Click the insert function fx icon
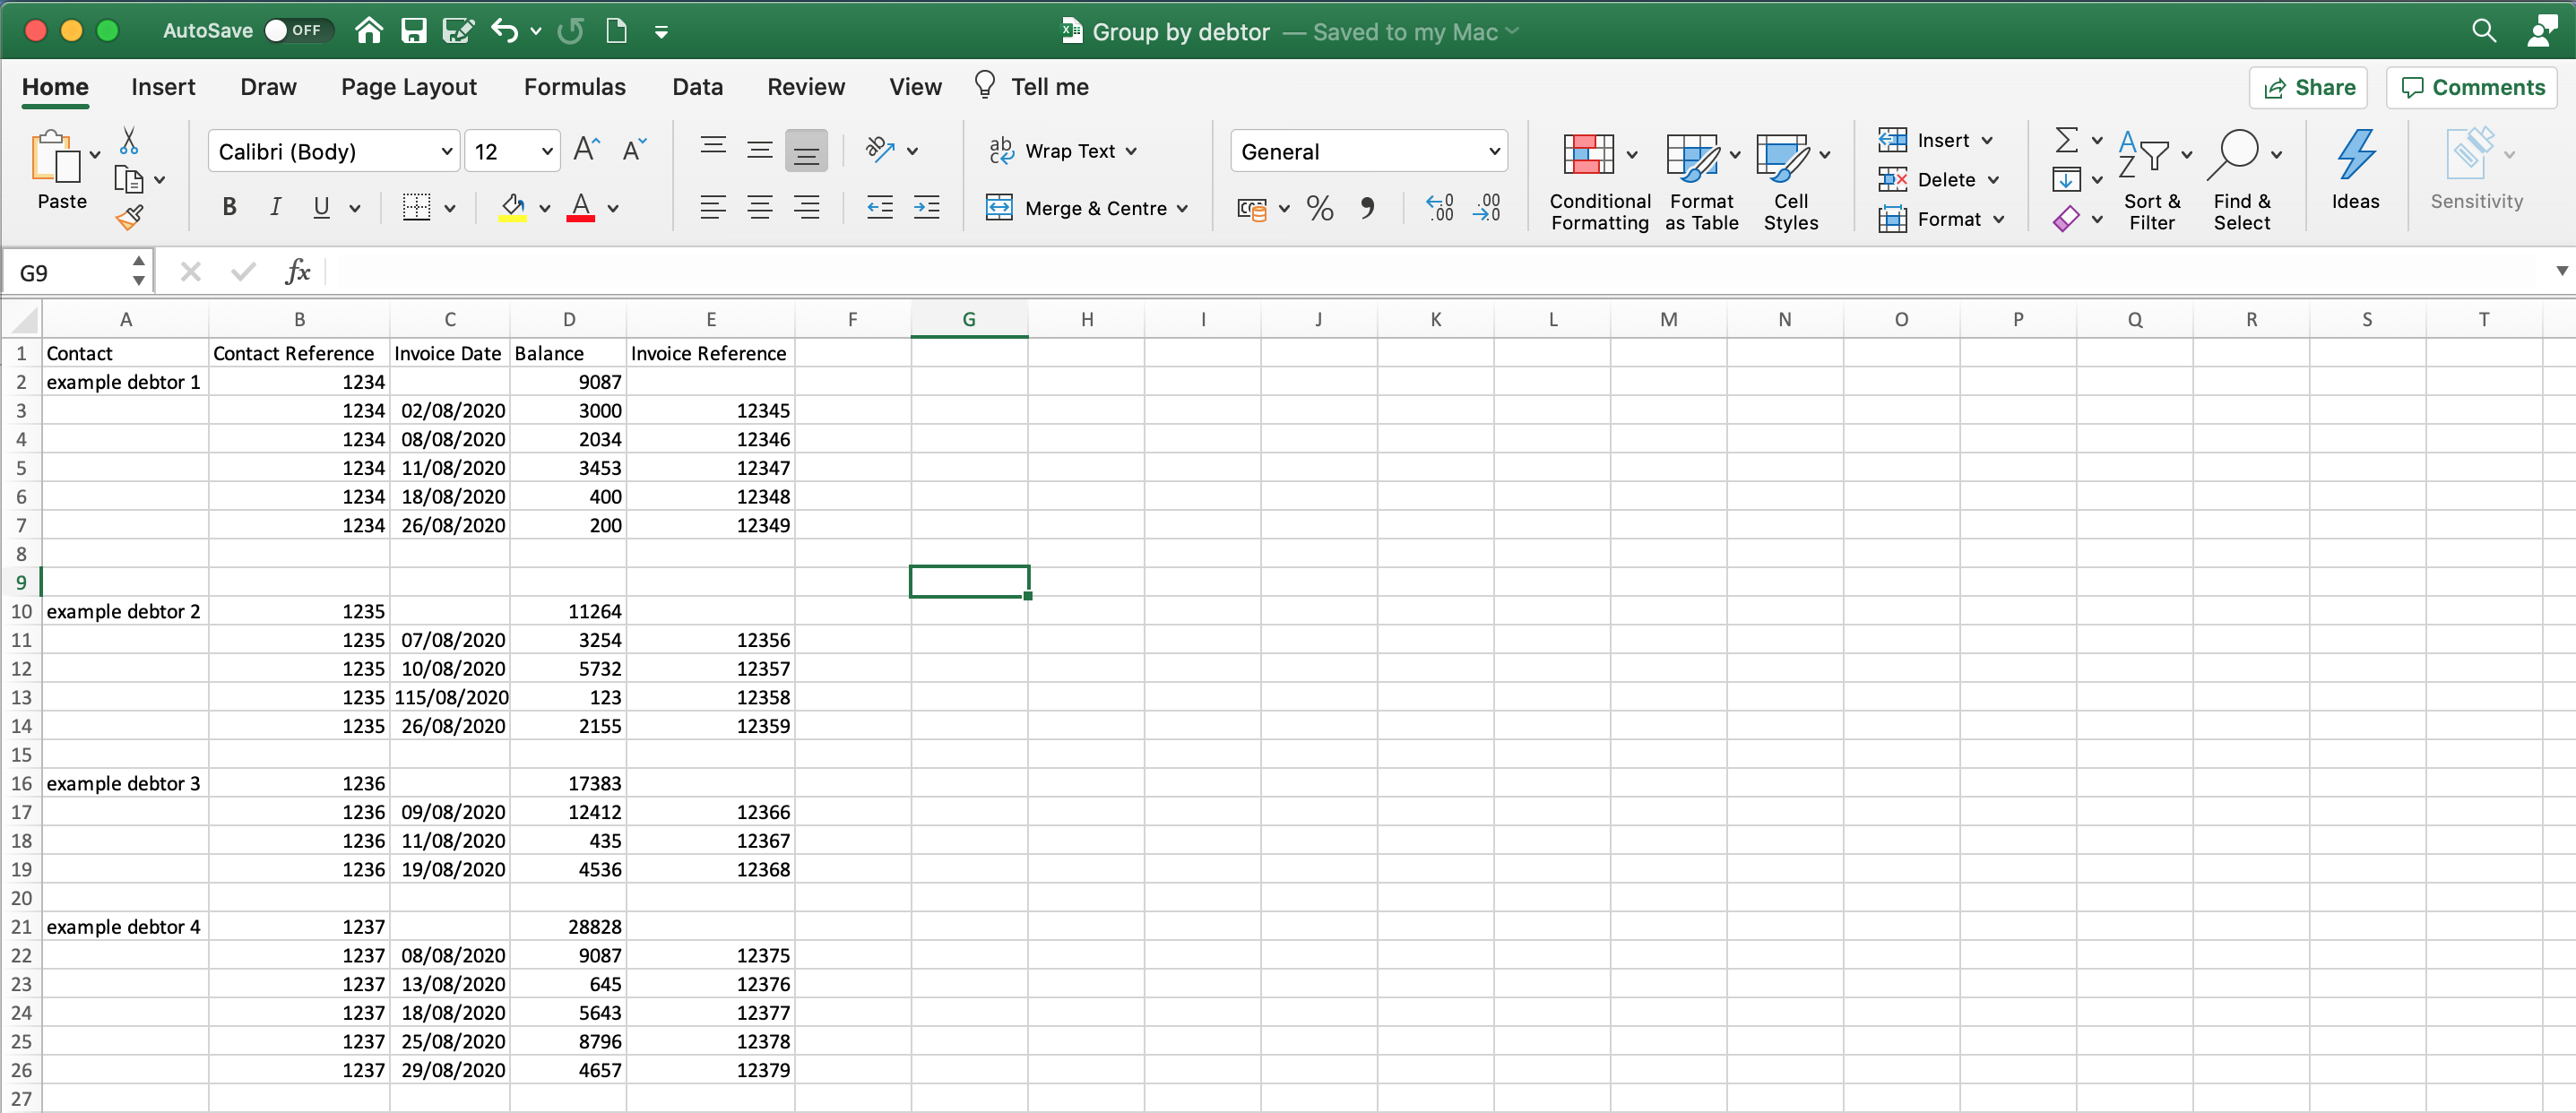 (298, 272)
